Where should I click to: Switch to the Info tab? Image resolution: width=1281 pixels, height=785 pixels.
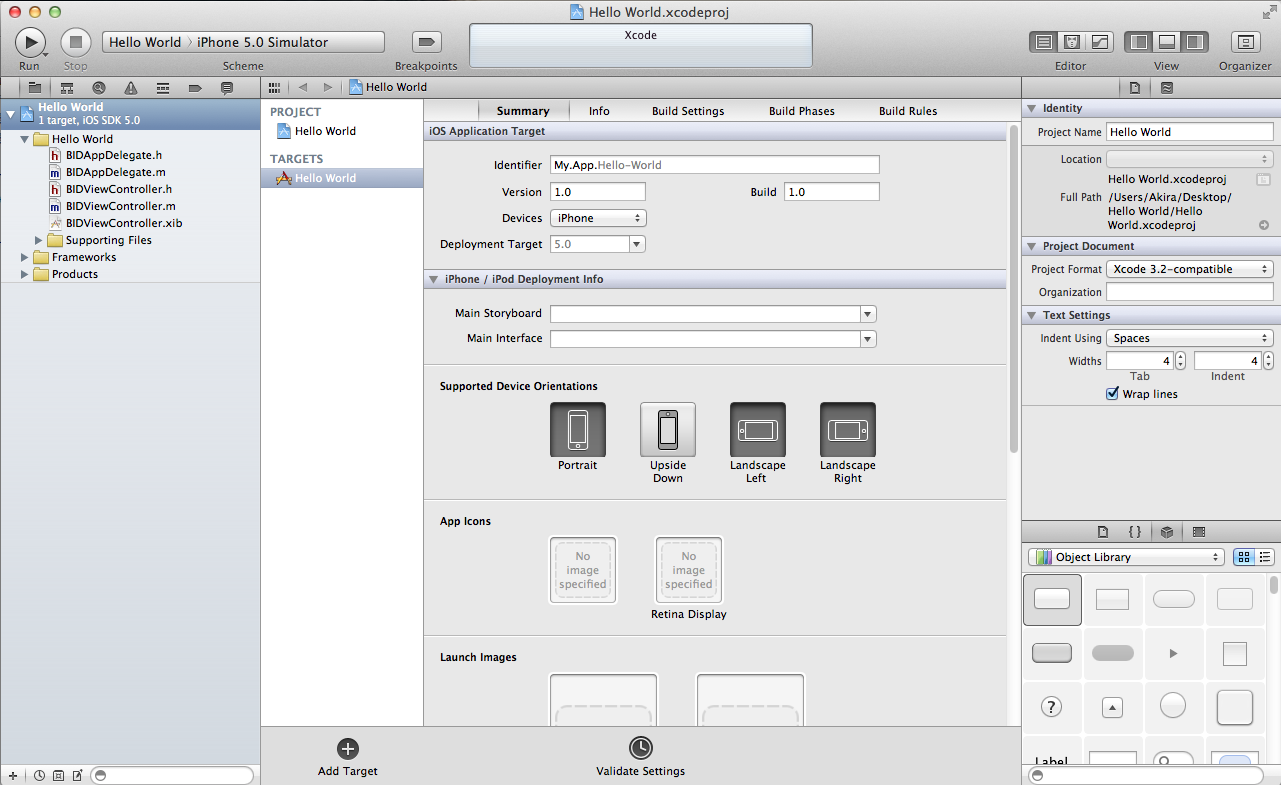click(x=599, y=111)
